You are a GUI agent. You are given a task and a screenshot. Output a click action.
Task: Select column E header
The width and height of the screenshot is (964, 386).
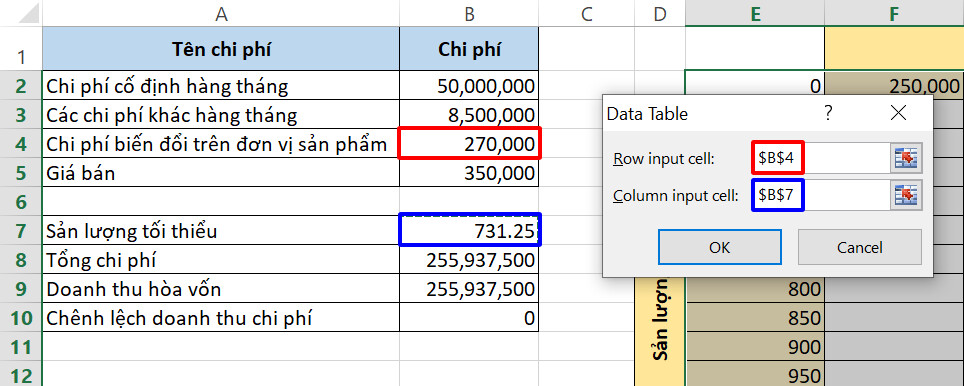pos(755,13)
